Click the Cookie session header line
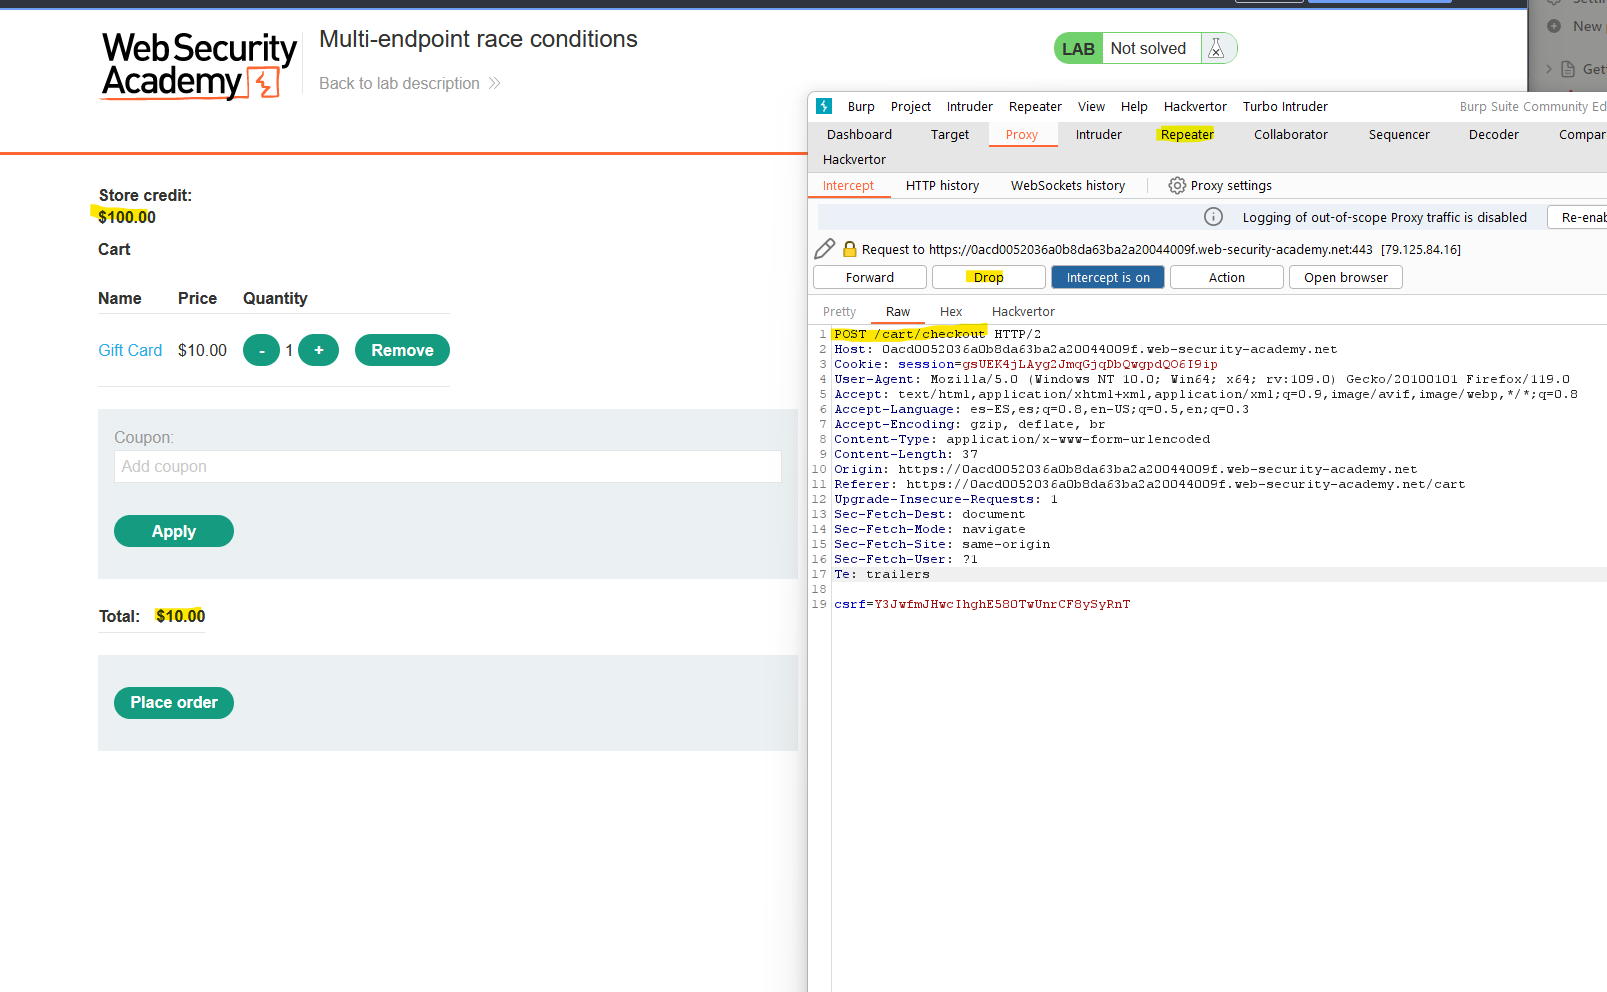This screenshot has height=992, width=1607. 1026,364
